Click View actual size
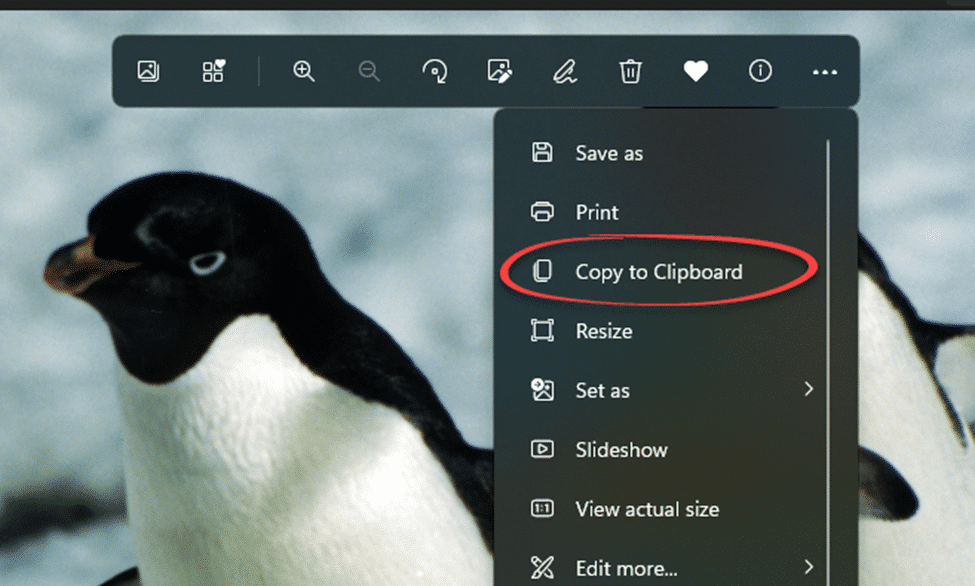The image size is (975, 586). pyautogui.click(x=646, y=509)
